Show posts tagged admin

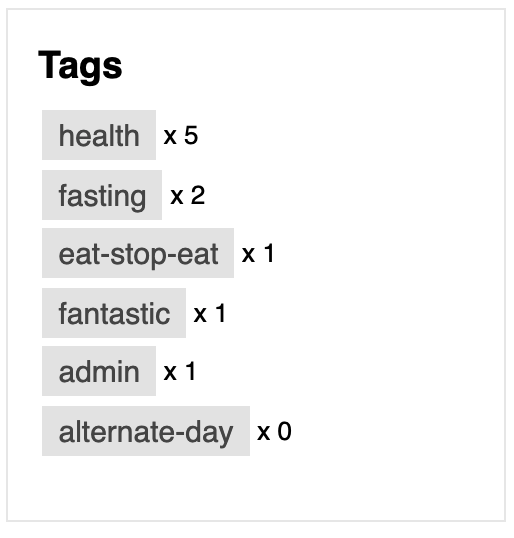coord(99,371)
